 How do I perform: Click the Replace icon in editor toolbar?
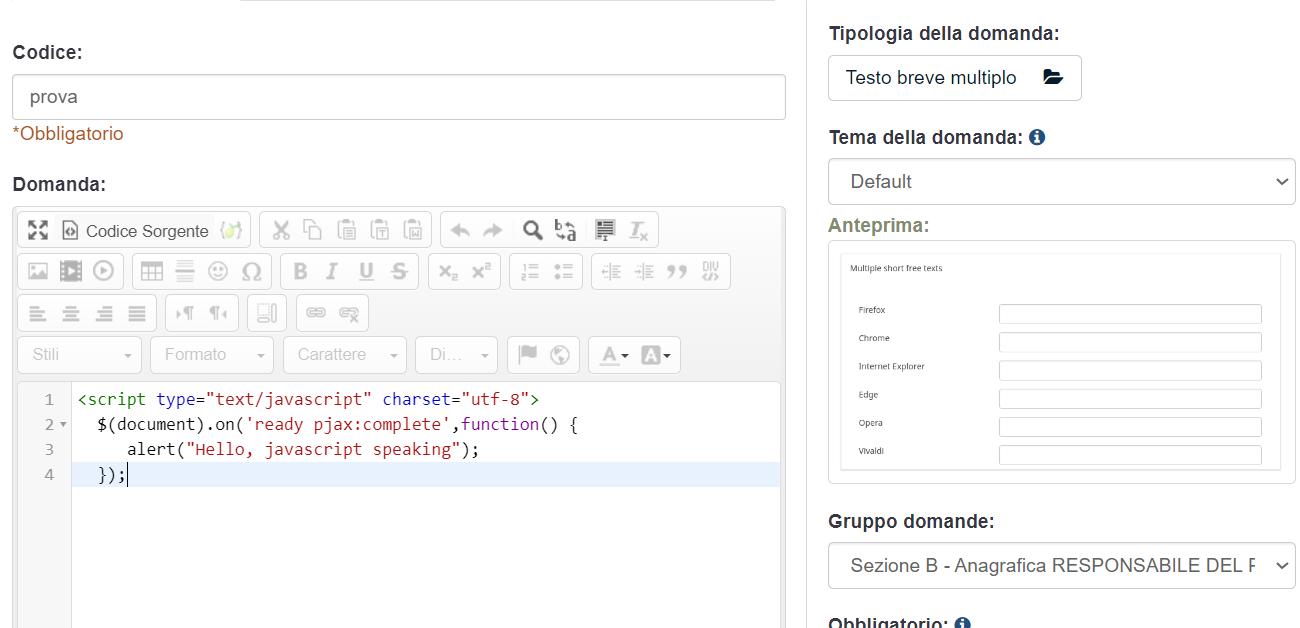click(566, 230)
